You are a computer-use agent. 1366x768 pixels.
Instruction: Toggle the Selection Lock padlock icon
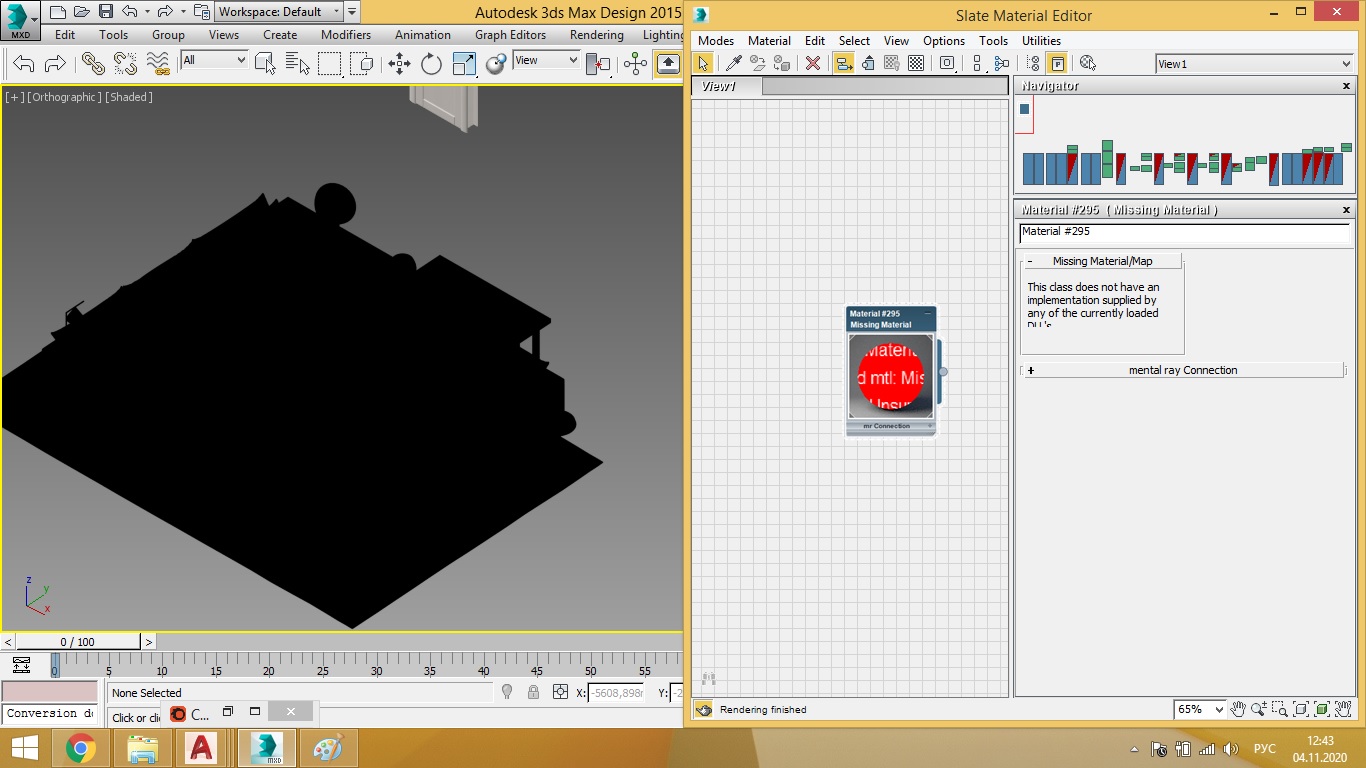coord(533,692)
